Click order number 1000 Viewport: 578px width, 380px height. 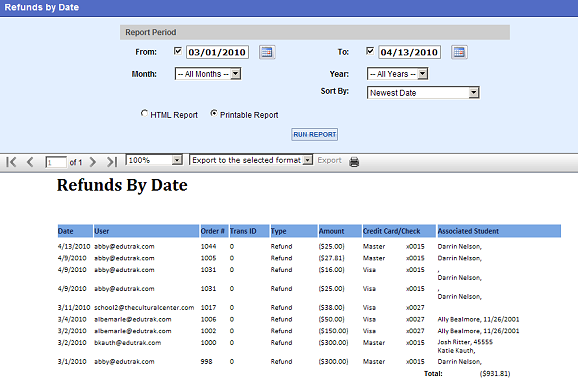click(208, 342)
